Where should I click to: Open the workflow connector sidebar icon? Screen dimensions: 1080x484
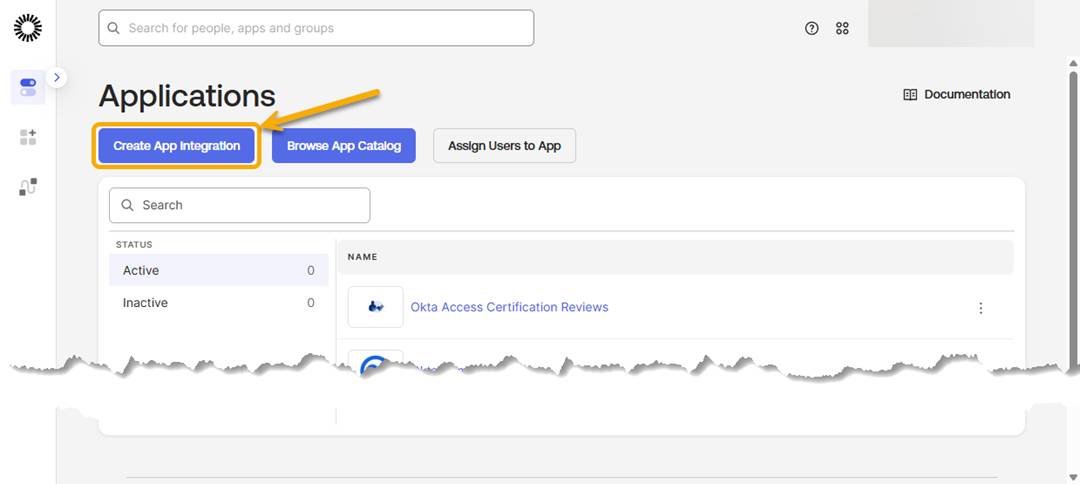click(x=28, y=187)
